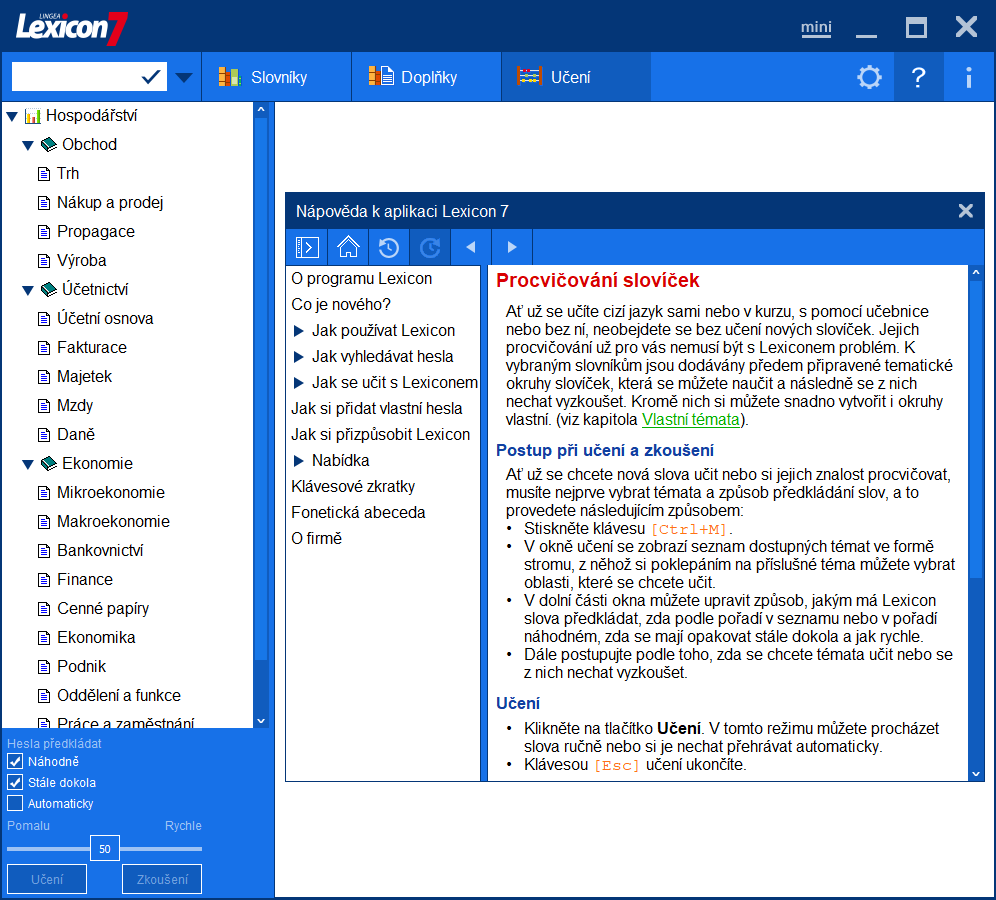Click the Učení button in bottom panel

[47, 879]
